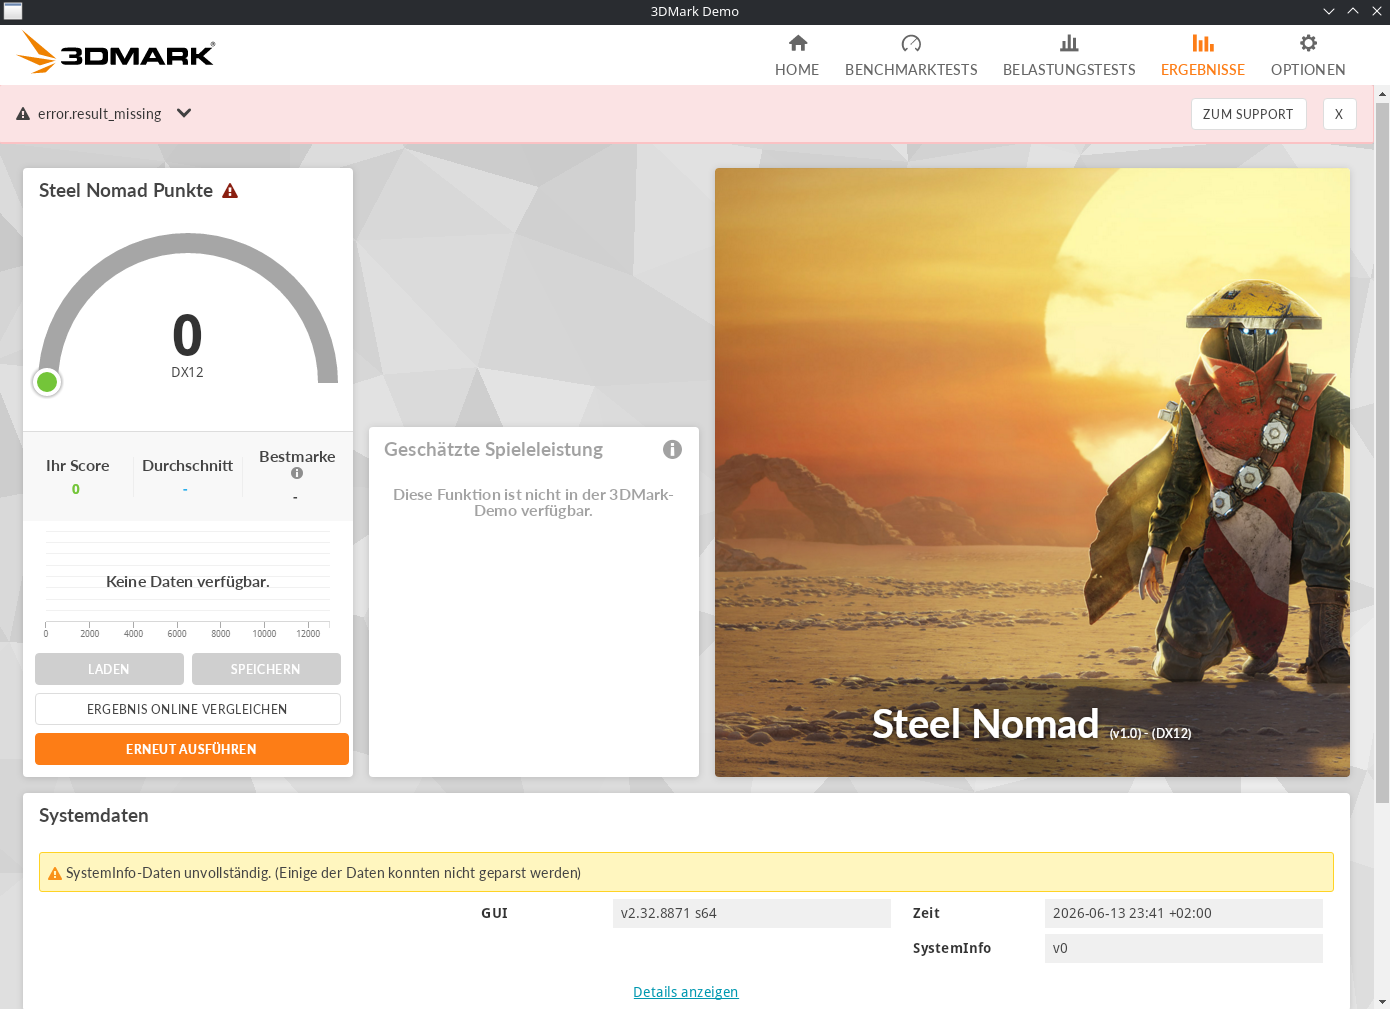Click the Laden button
The width and height of the screenshot is (1390, 1009).
coord(109,669)
